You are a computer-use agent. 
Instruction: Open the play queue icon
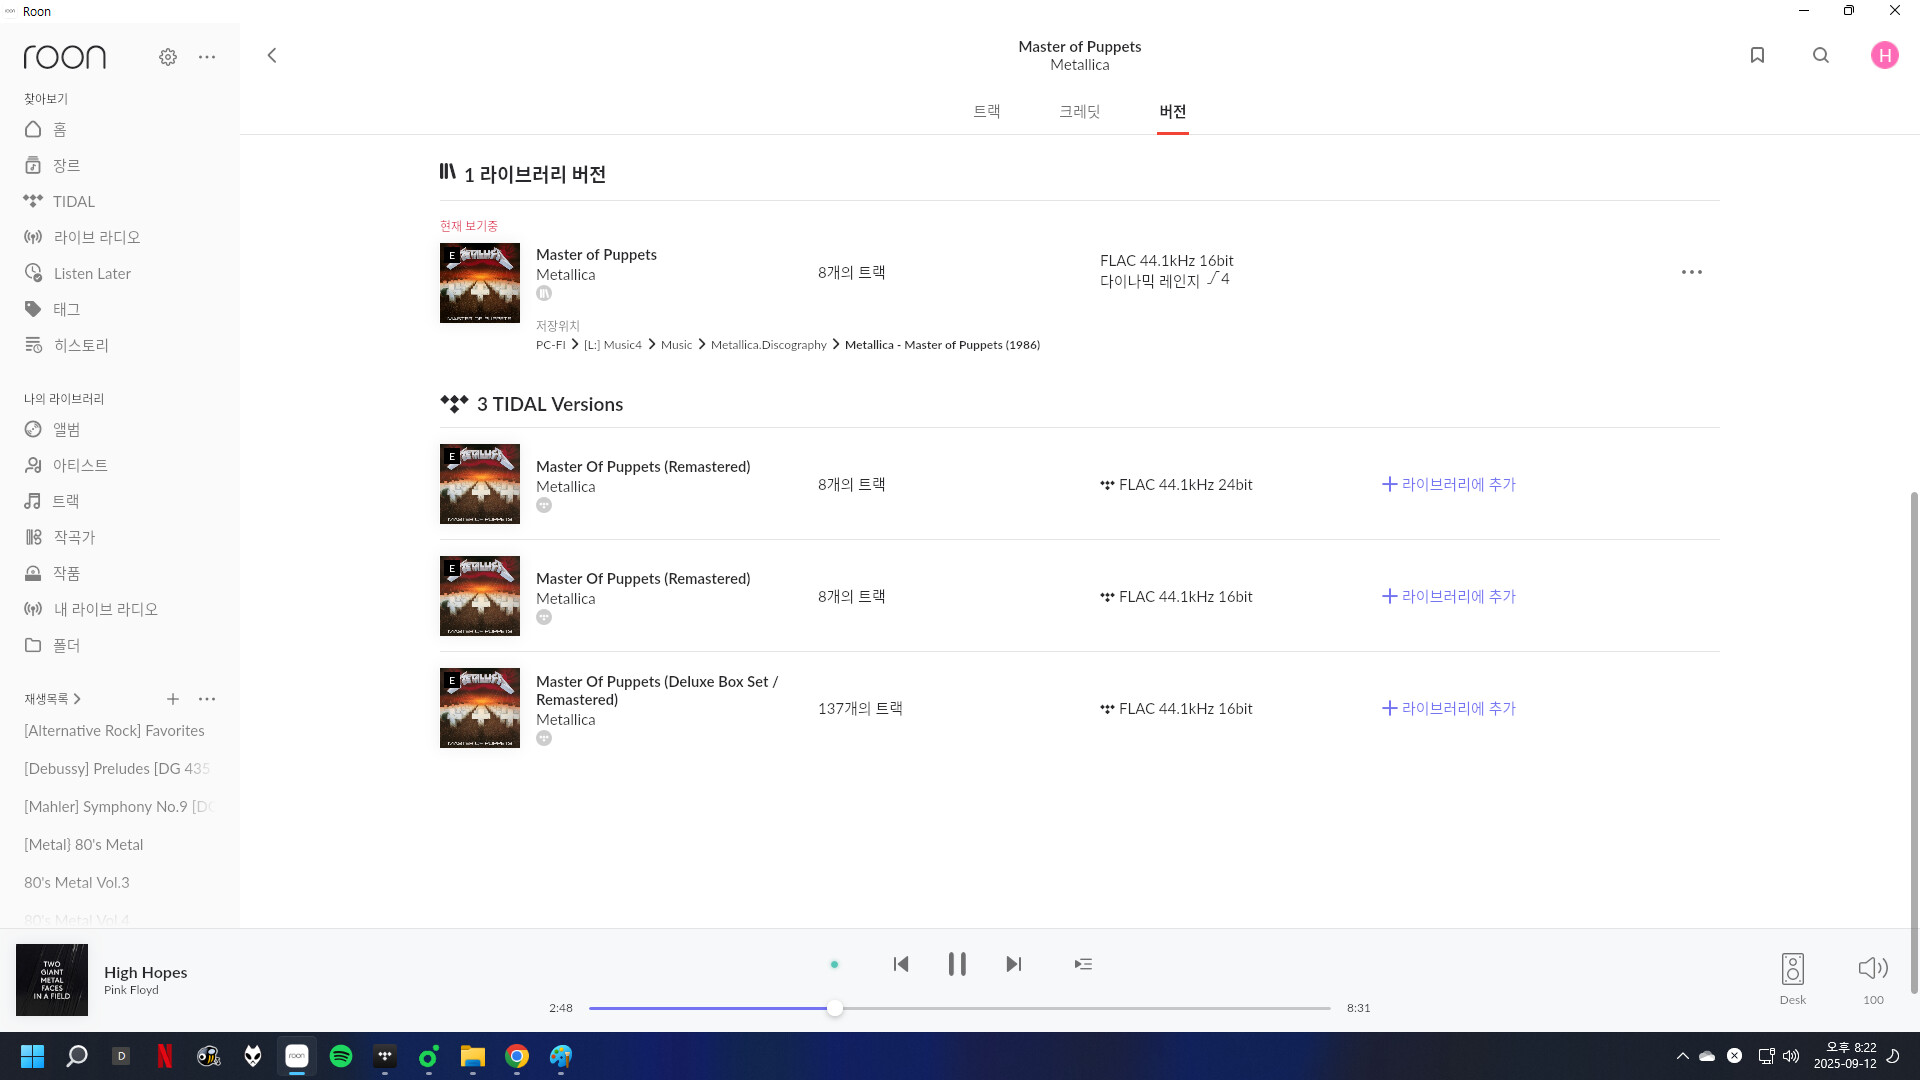pyautogui.click(x=1083, y=964)
